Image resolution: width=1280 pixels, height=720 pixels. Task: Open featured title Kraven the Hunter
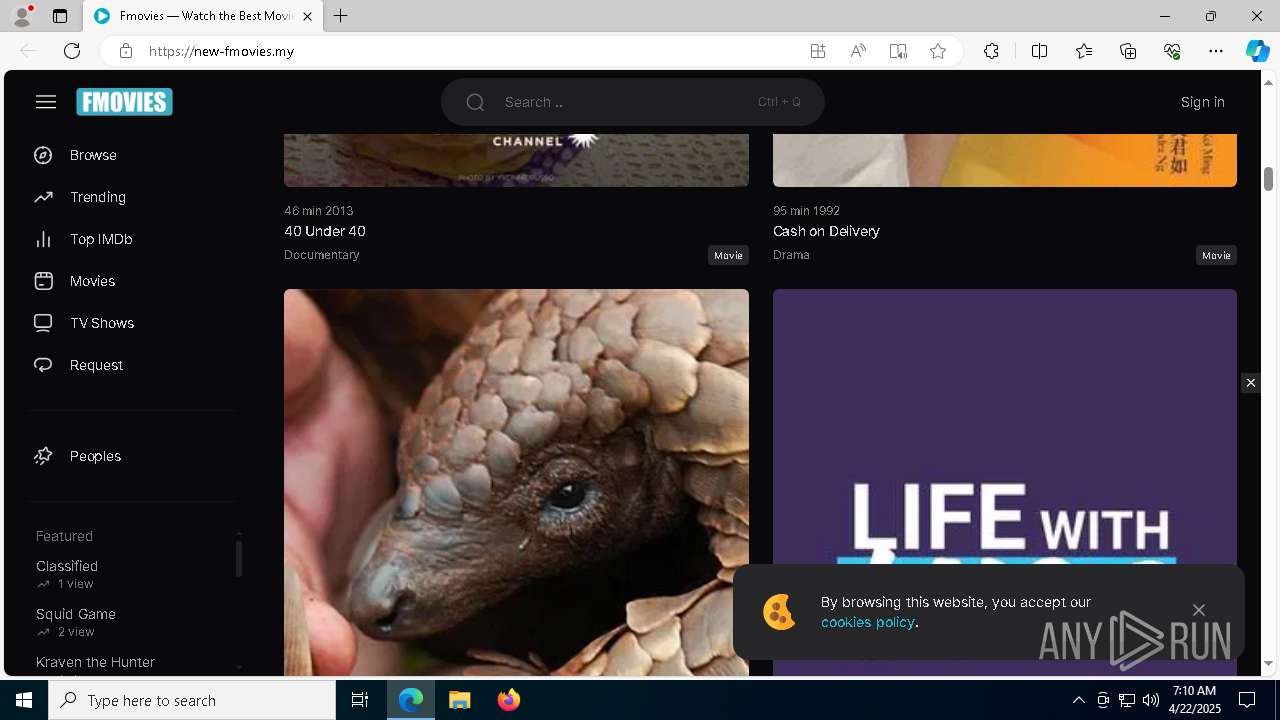pos(95,662)
